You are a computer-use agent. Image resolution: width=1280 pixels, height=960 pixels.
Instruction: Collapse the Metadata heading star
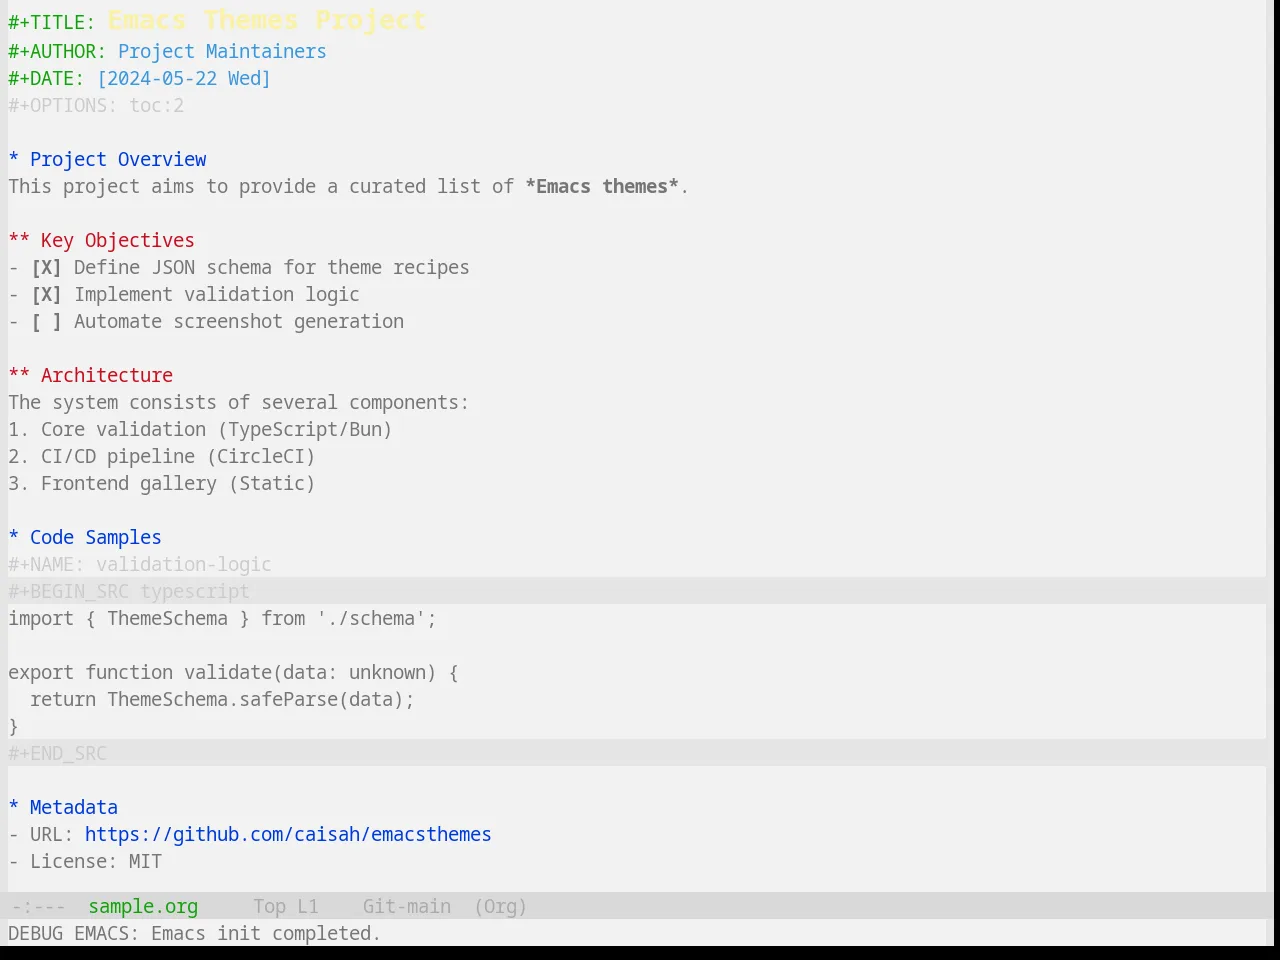click(14, 807)
